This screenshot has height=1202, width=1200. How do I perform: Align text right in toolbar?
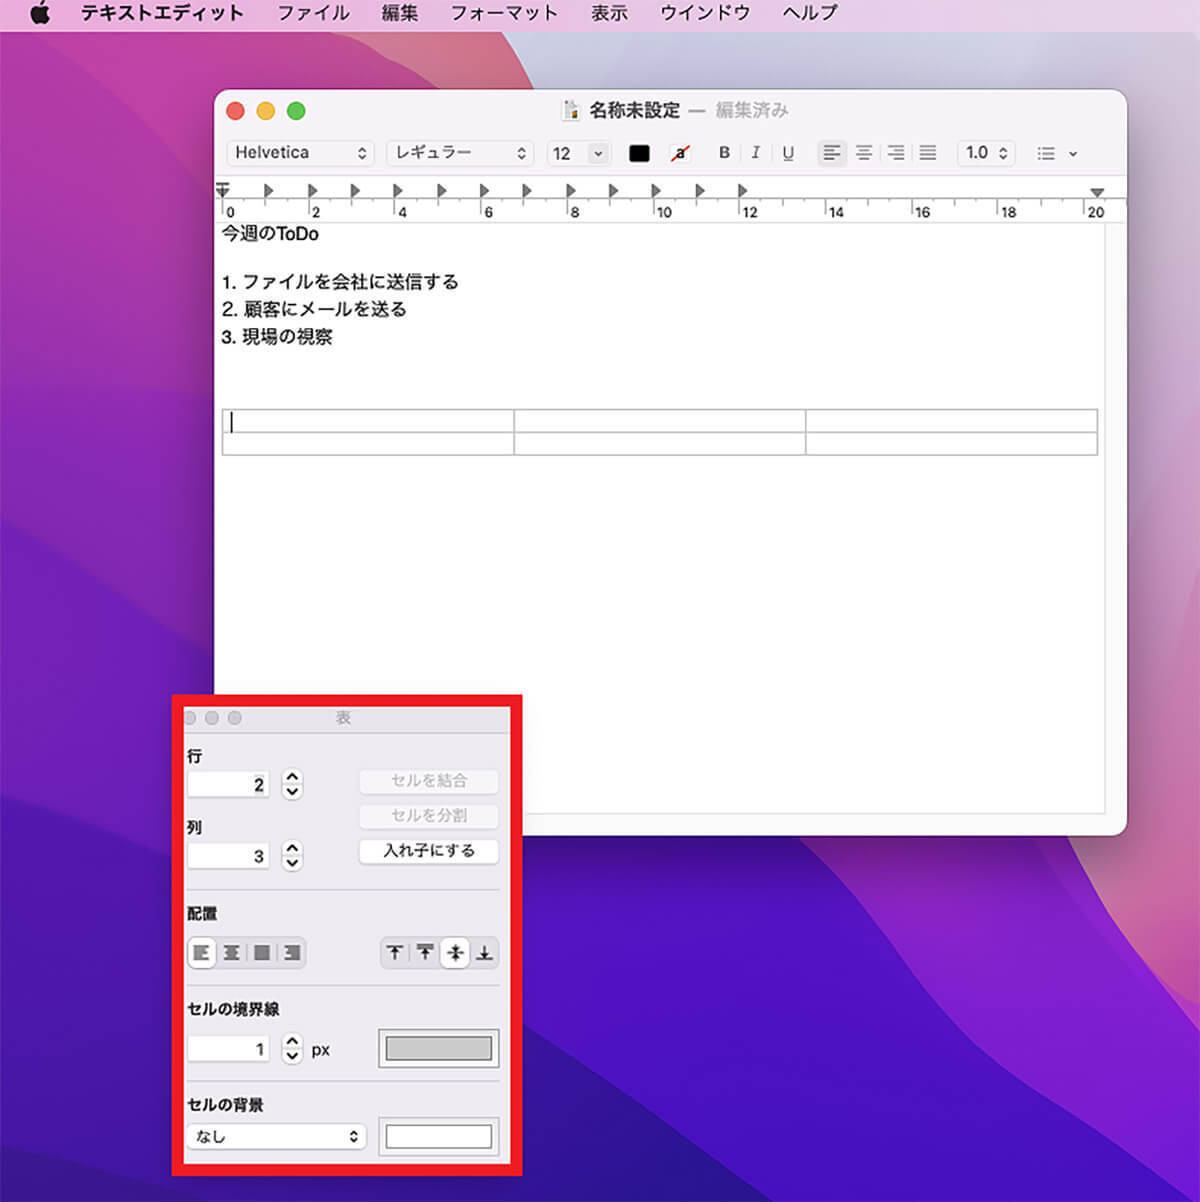(896, 153)
